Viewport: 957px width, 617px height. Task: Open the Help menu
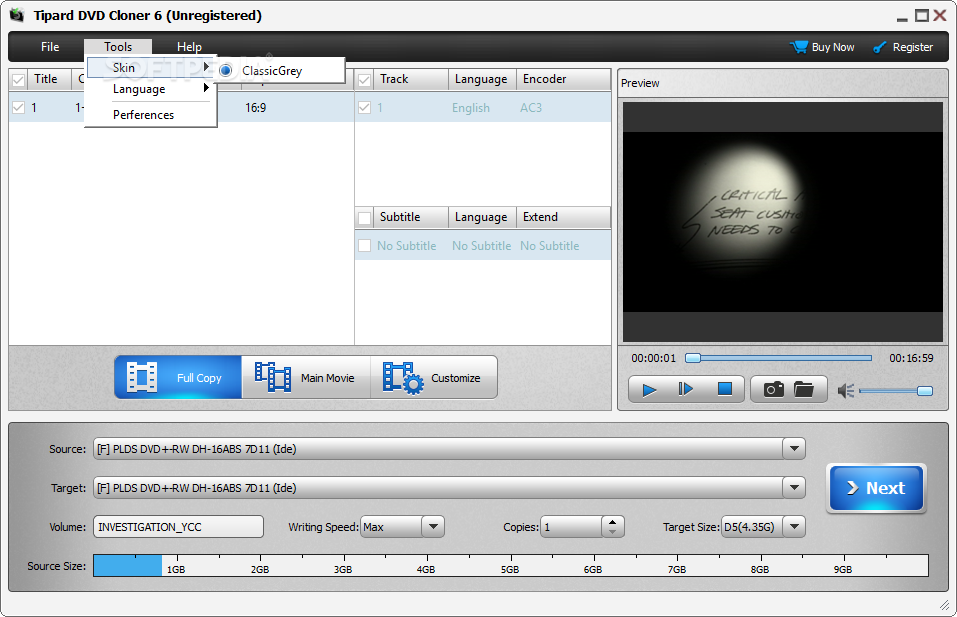point(189,46)
